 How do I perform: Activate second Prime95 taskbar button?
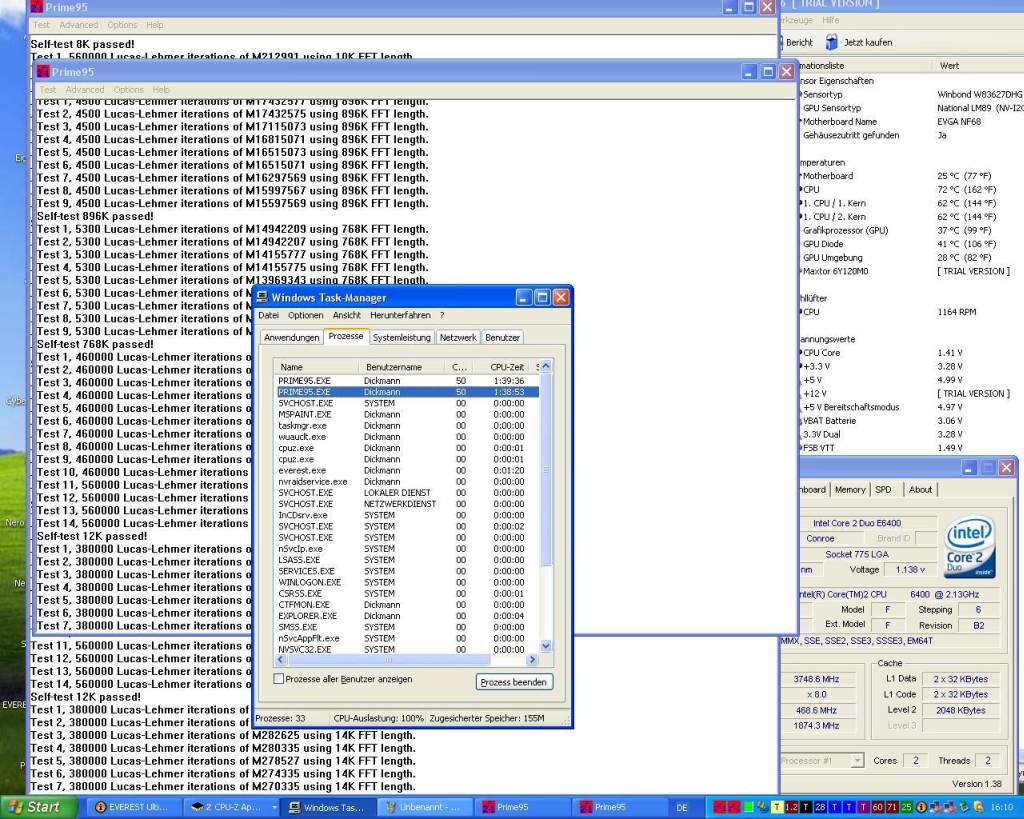pyautogui.click(x=617, y=807)
